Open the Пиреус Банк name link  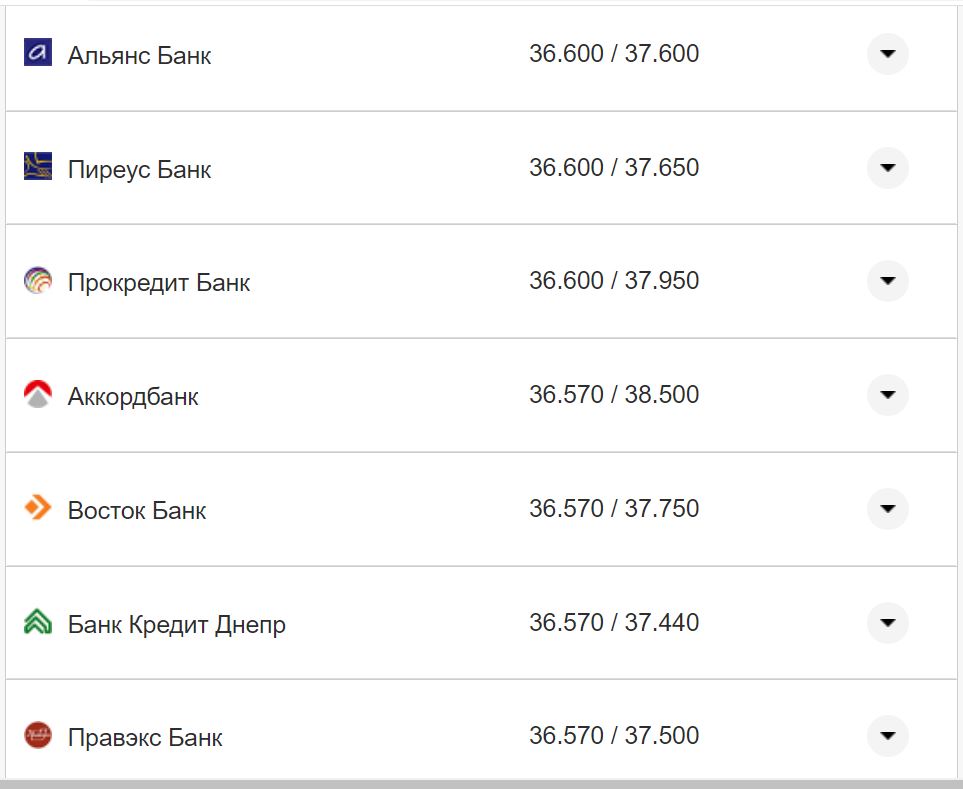tap(137, 168)
